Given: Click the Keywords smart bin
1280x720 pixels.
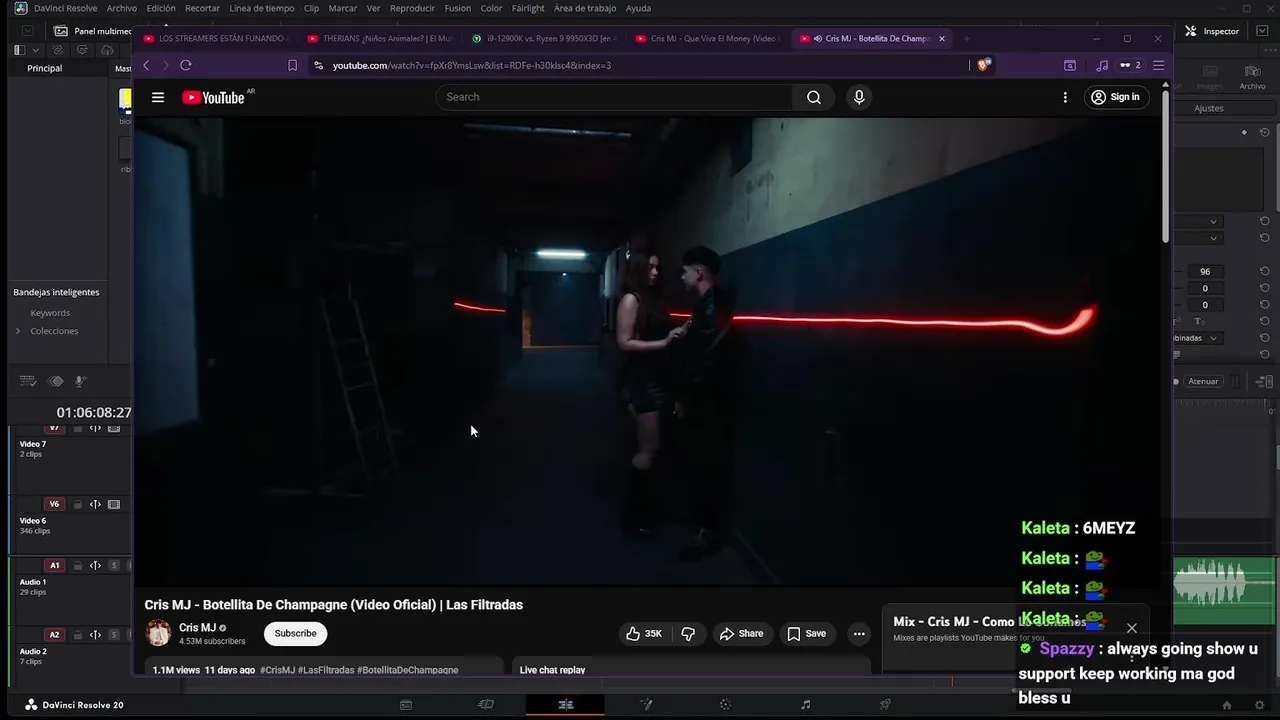Looking at the screenshot, I should pos(50,313).
